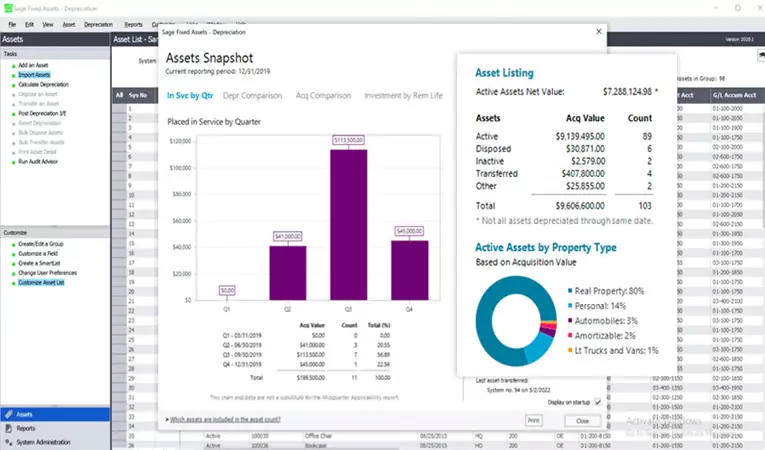Click the G/L Accum Acct column header
The height and width of the screenshot is (450, 765).
click(737, 95)
